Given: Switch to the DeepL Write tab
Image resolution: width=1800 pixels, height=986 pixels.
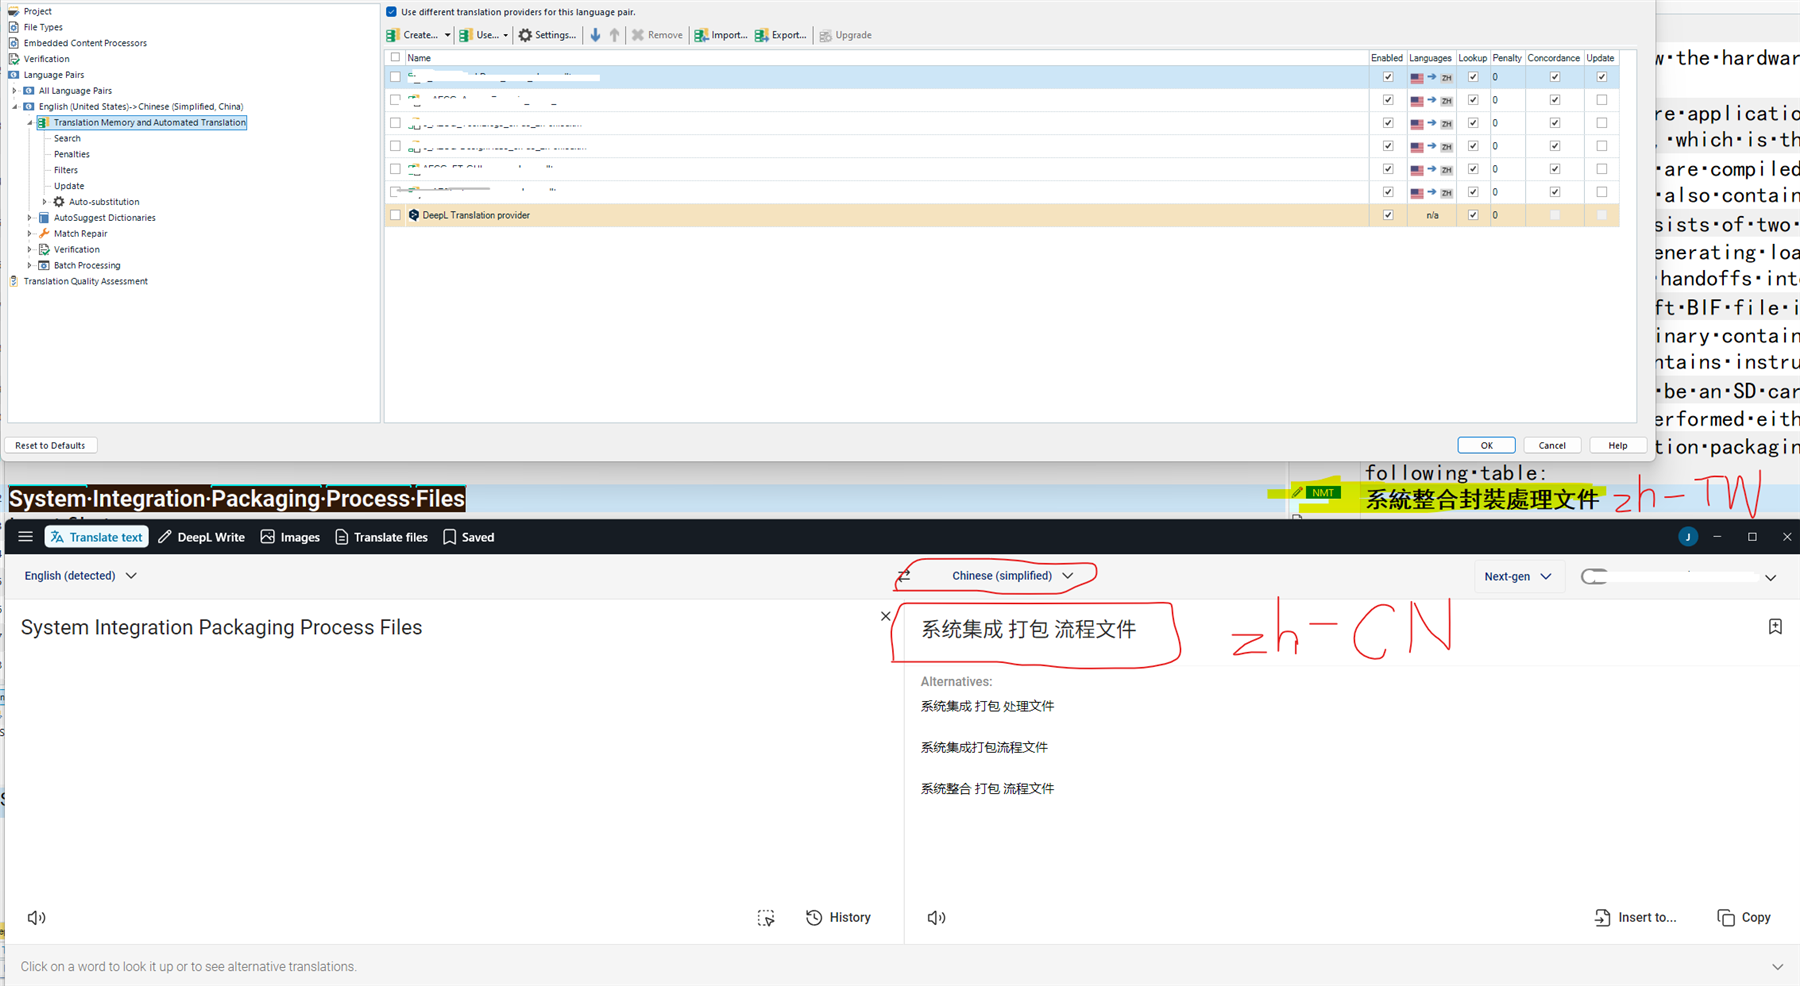Looking at the screenshot, I should pos(201,537).
